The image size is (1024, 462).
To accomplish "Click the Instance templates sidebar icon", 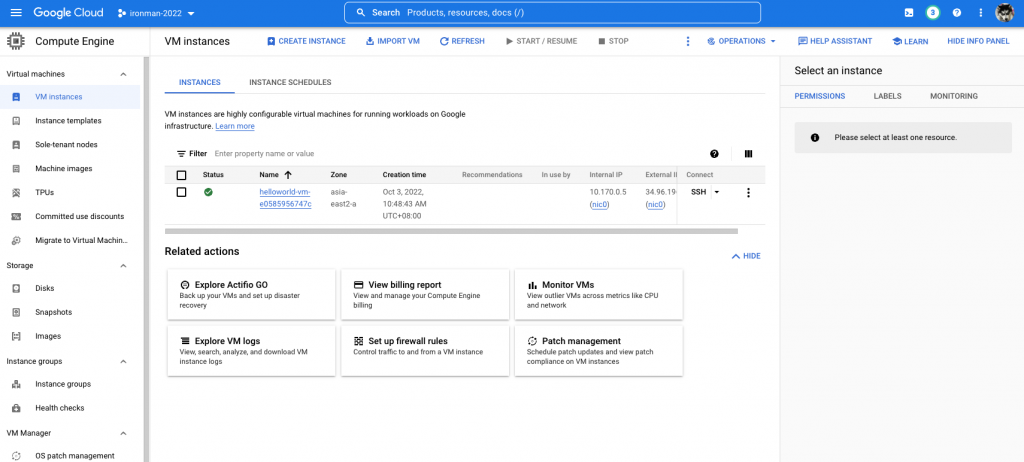I will 17,121.
